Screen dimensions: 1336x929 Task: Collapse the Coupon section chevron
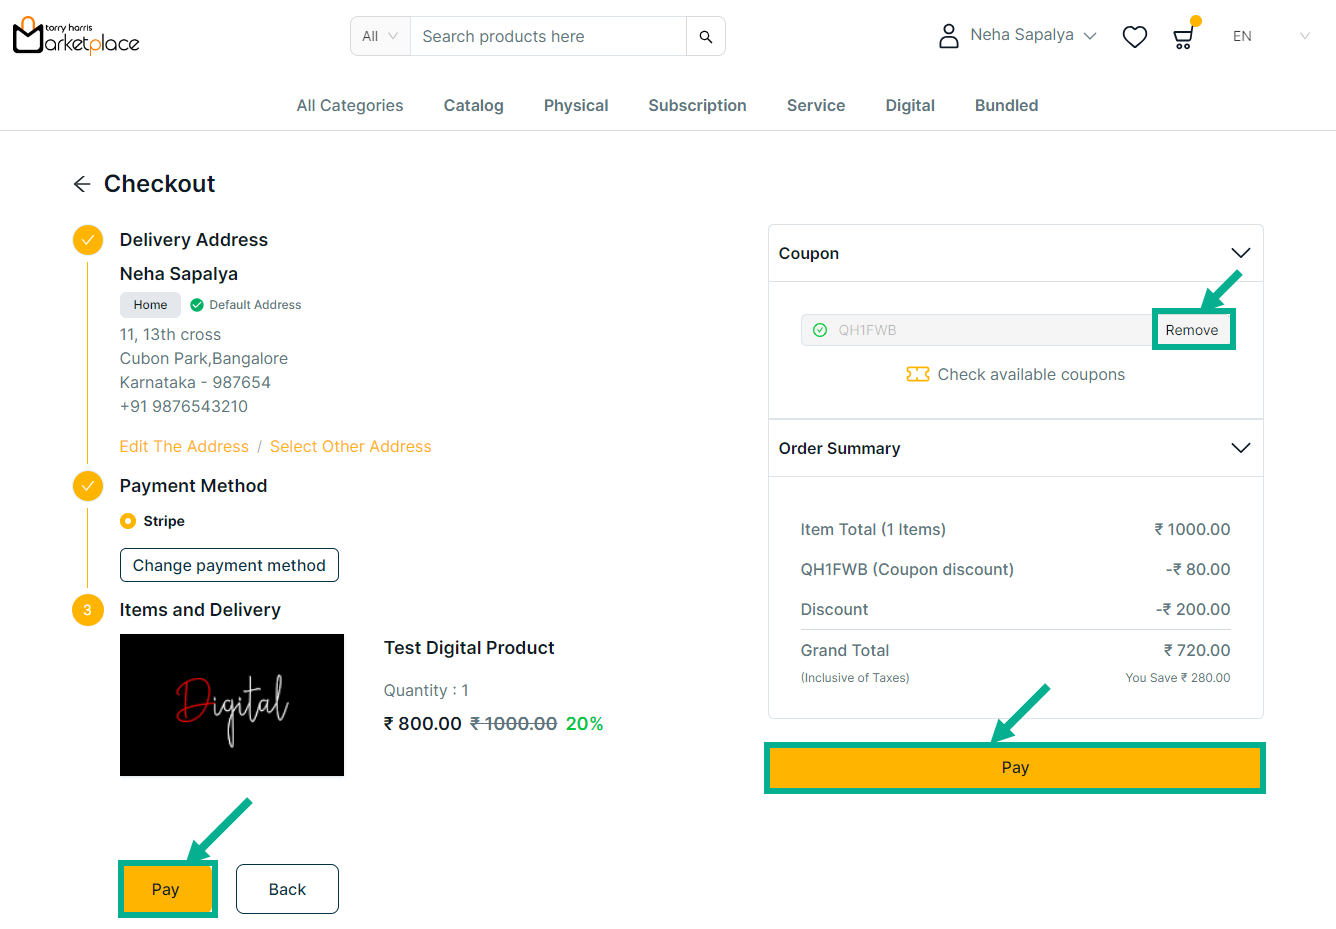click(x=1240, y=253)
